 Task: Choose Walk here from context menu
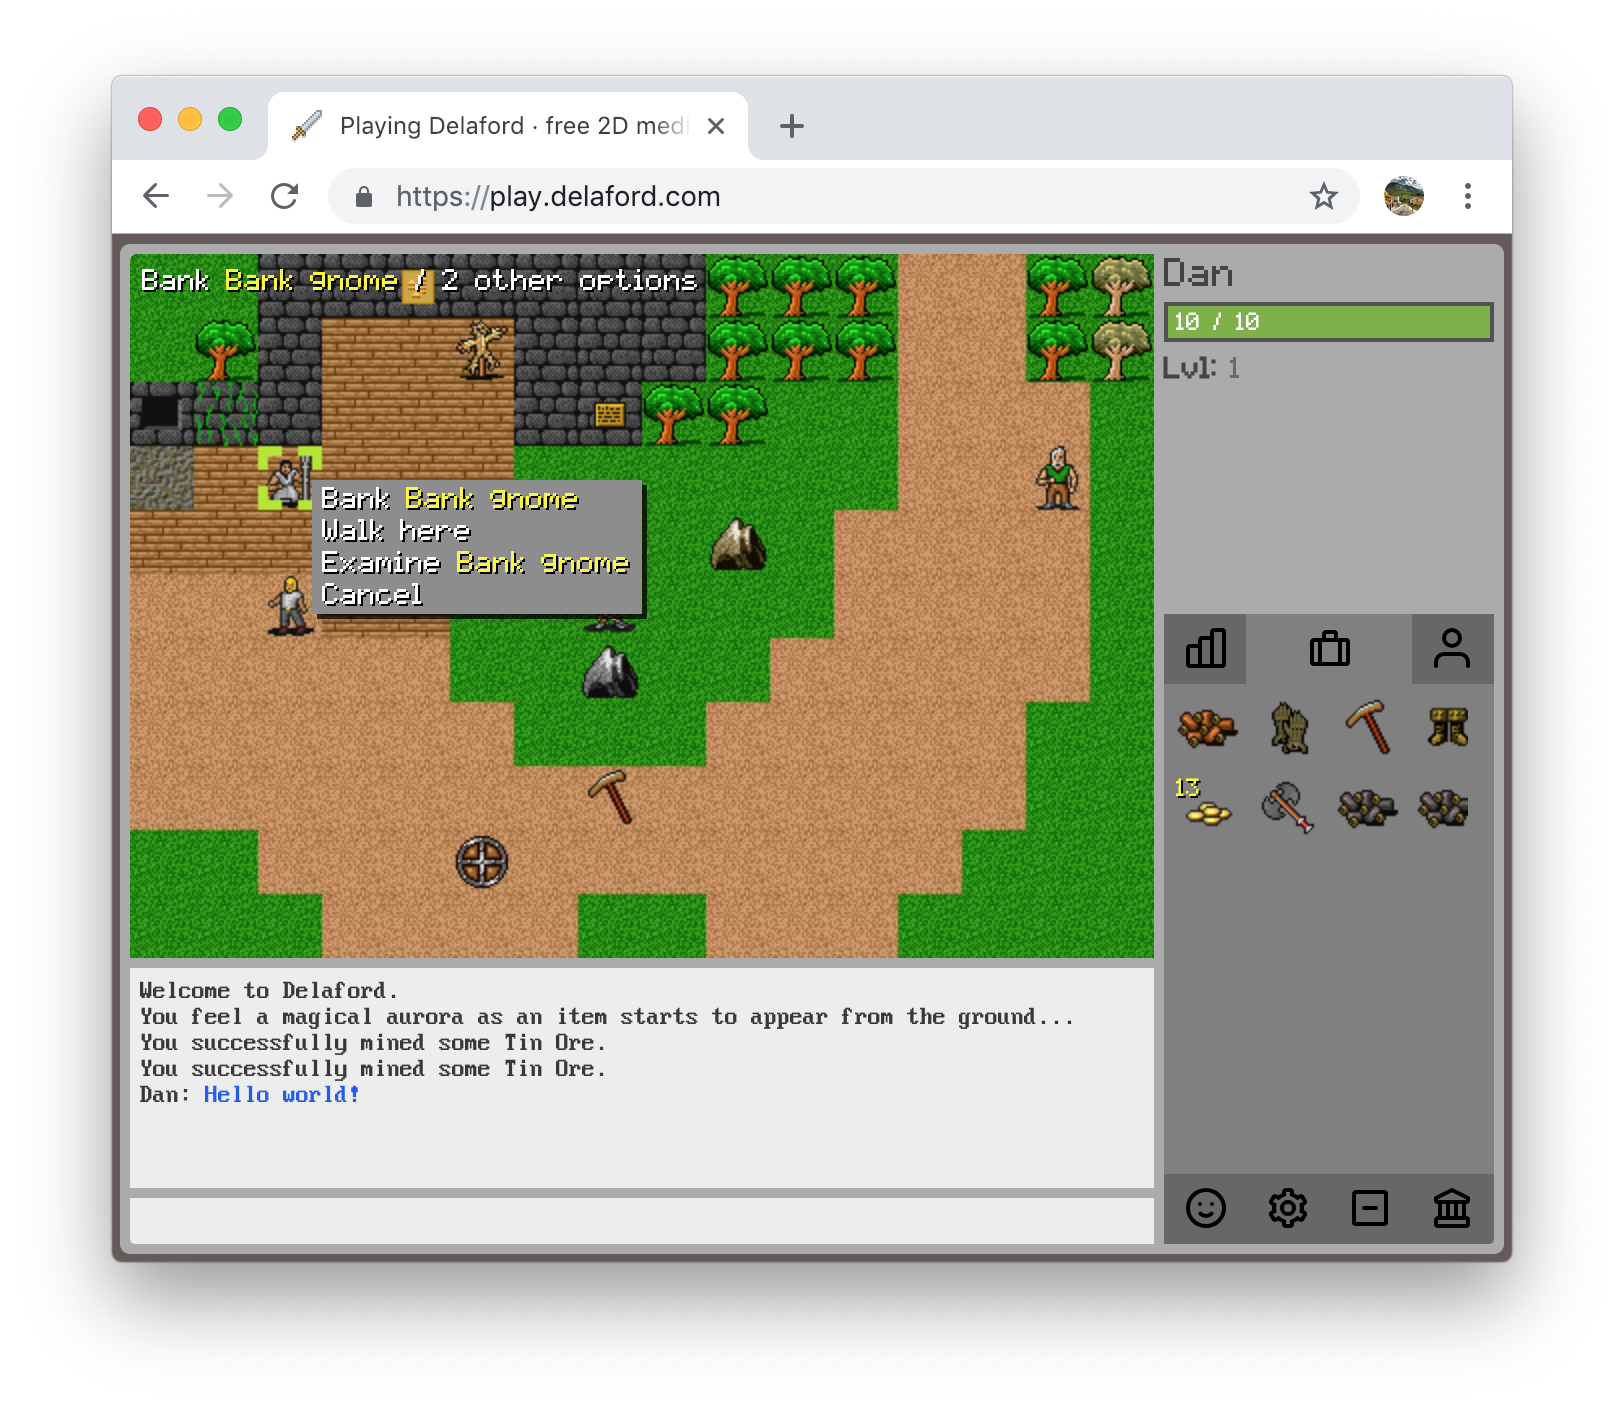tap(396, 530)
